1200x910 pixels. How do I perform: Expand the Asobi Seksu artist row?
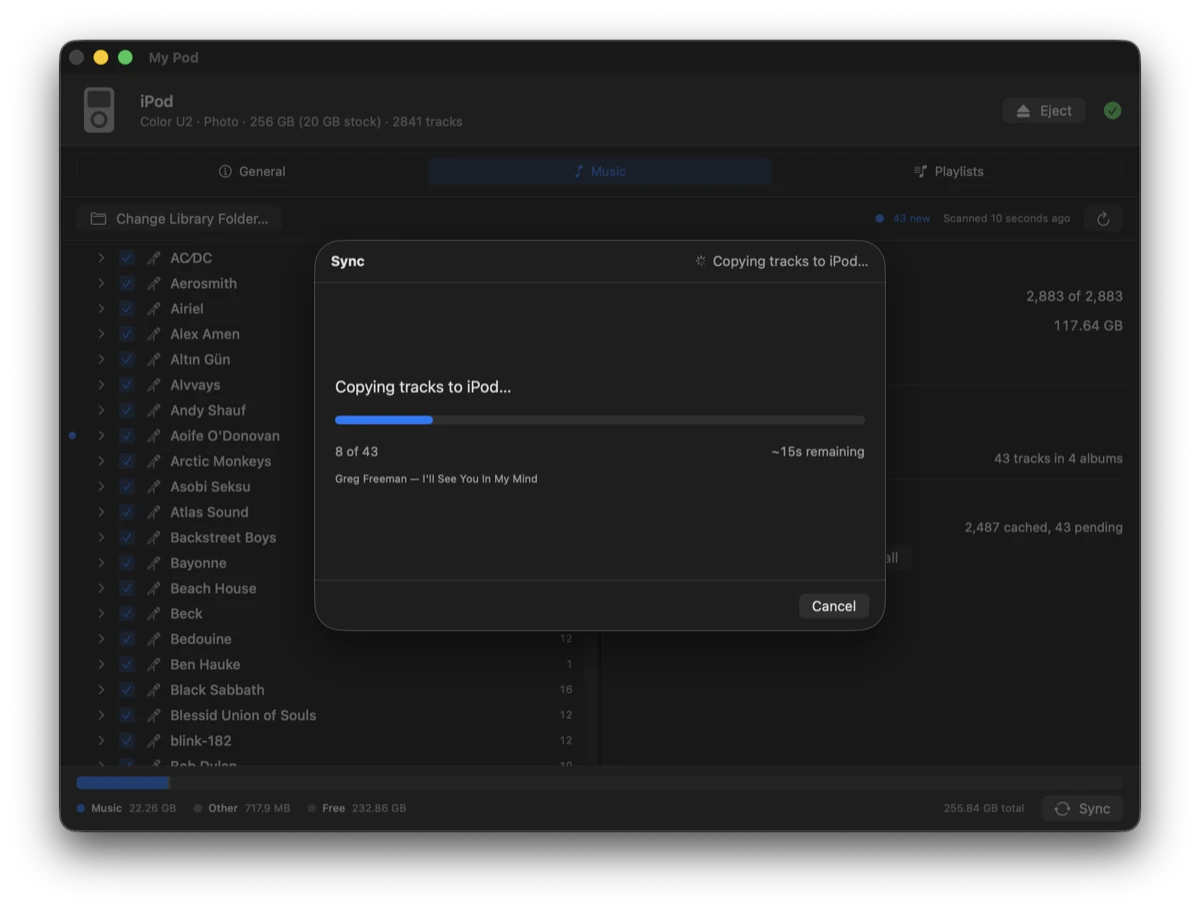click(101, 487)
